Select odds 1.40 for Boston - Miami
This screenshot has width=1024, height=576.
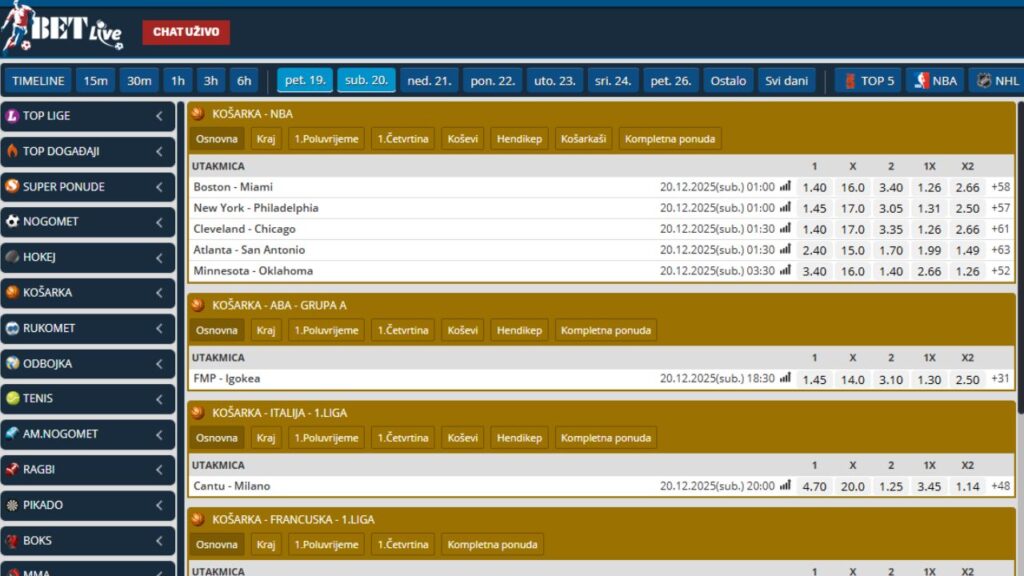[x=813, y=187]
